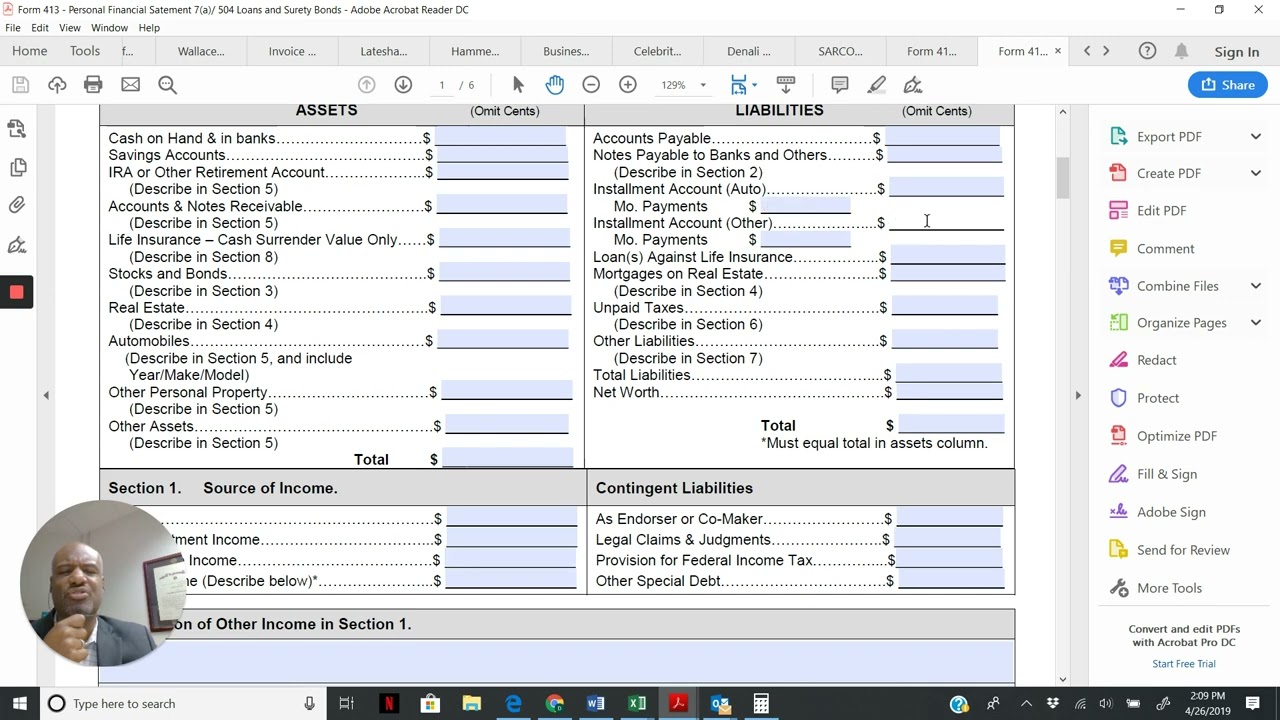Select the arrow Selection tool
This screenshot has width=1280, height=720.
518,85
